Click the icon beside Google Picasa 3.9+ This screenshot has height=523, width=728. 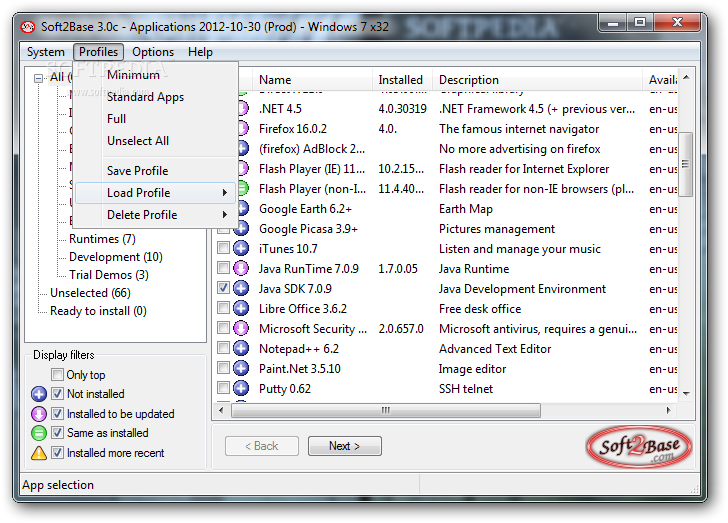point(241,229)
